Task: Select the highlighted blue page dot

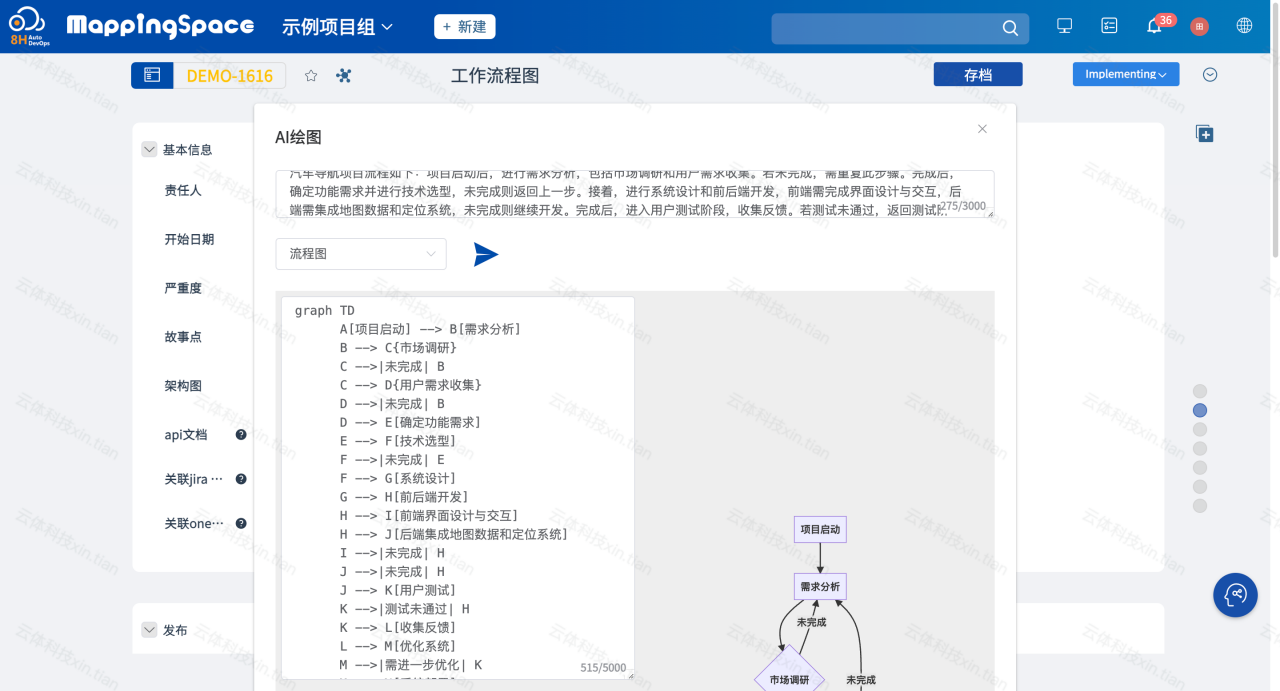Action: 1200,410
